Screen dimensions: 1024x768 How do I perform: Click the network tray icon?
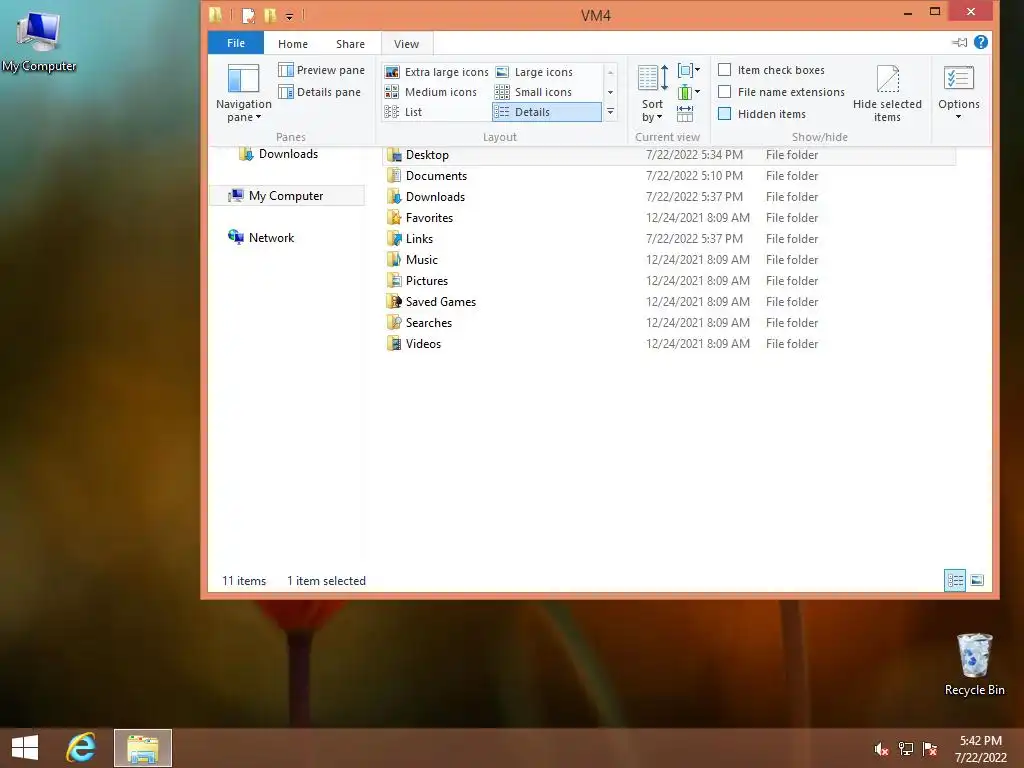pyautogui.click(x=906, y=749)
